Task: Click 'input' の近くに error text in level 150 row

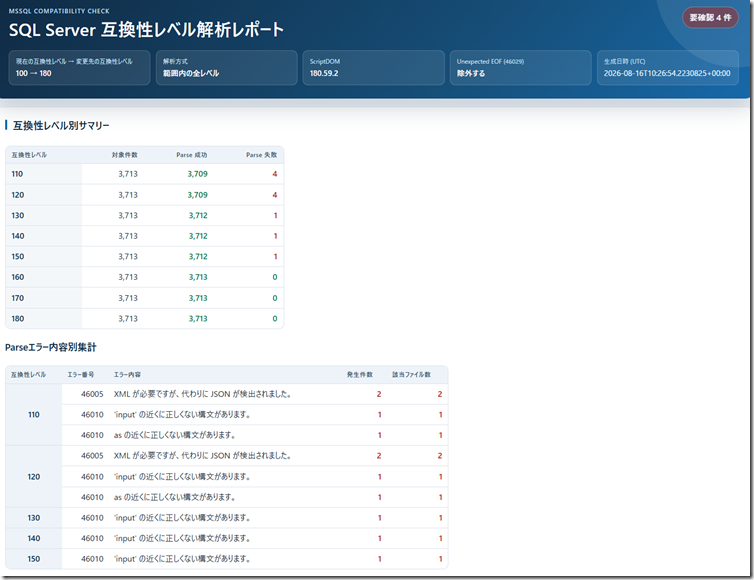Action: [182, 559]
